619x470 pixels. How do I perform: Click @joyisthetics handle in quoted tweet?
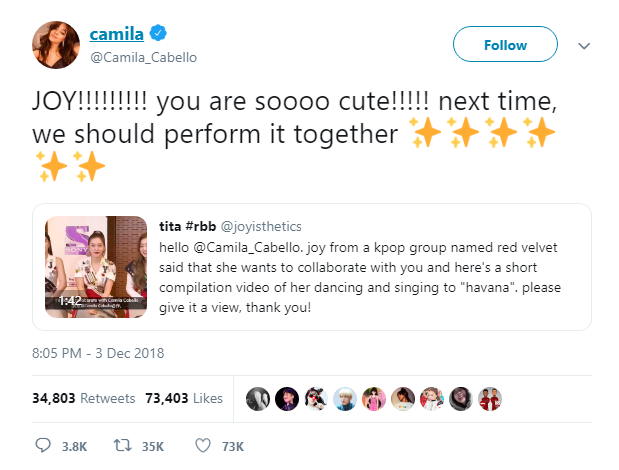tap(259, 226)
